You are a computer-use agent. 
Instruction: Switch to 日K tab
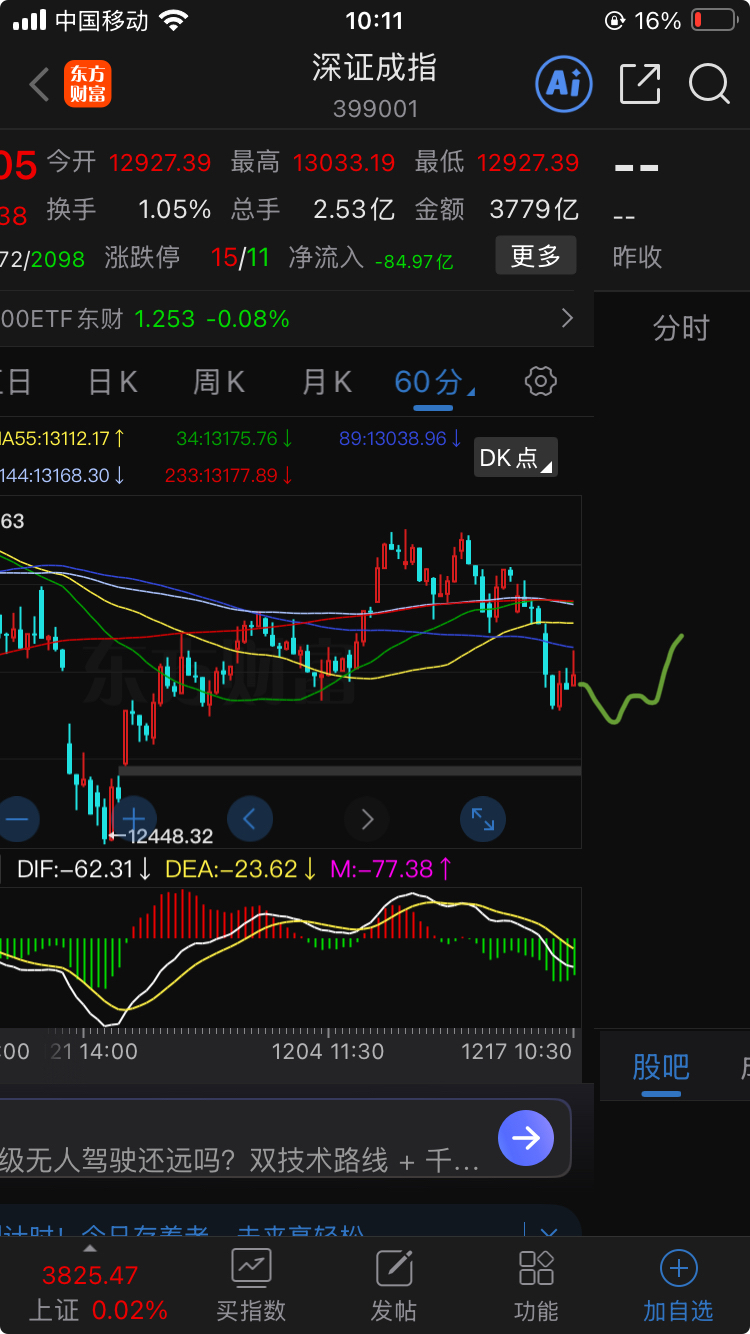pyautogui.click(x=113, y=382)
